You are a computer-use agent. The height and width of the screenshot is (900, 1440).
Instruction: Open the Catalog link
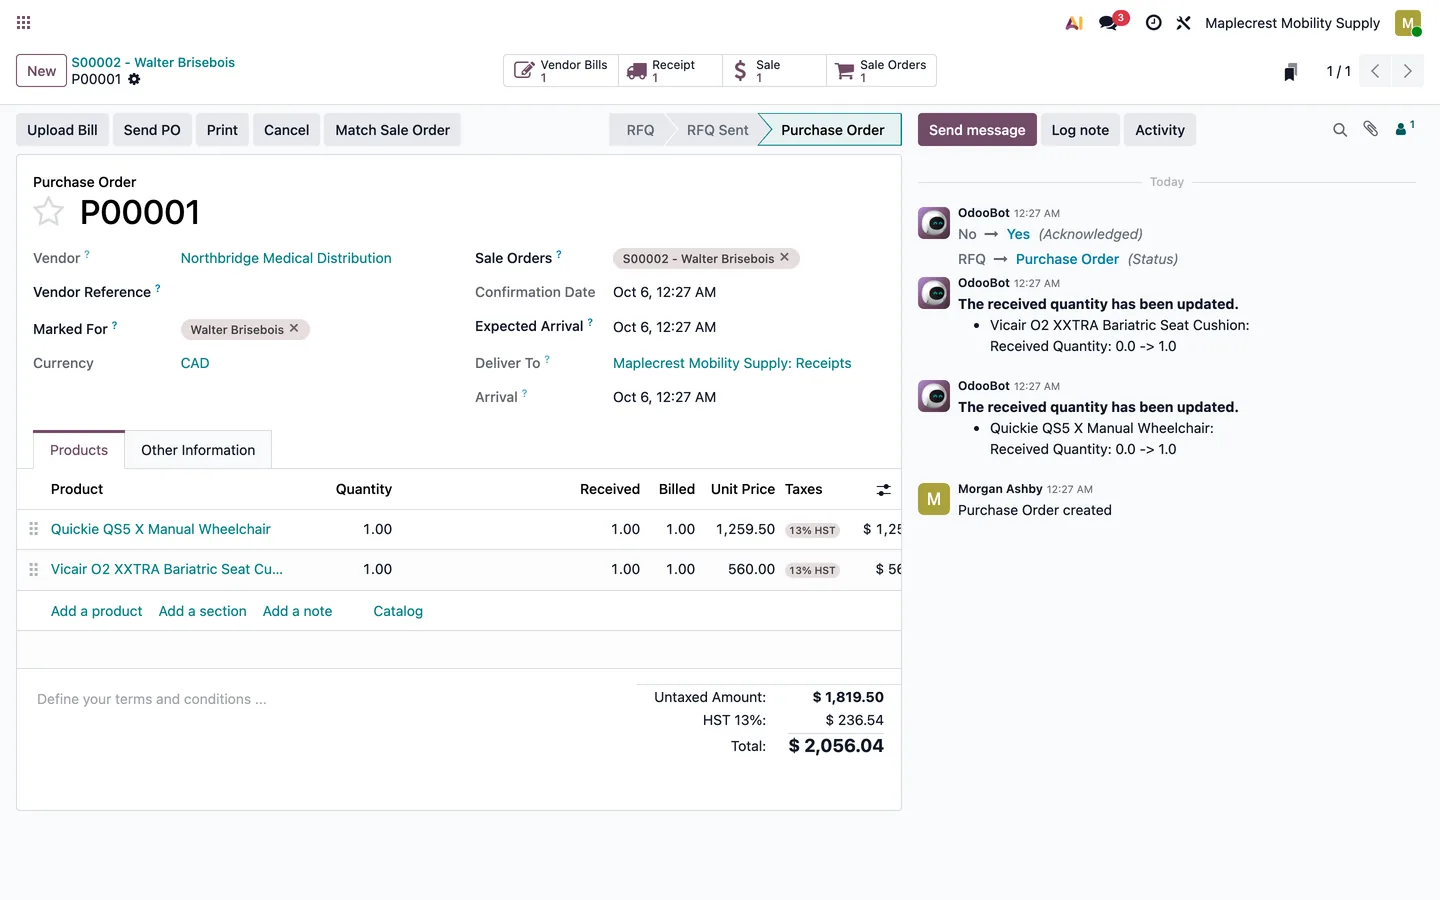tap(398, 611)
